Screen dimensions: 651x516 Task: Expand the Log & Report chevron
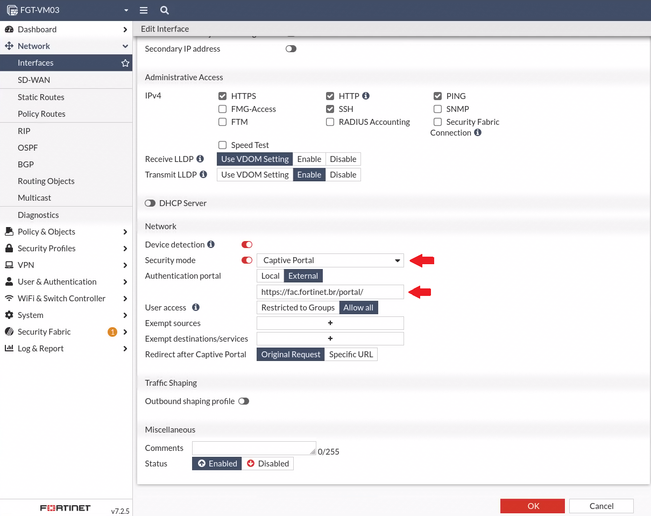[125, 349]
